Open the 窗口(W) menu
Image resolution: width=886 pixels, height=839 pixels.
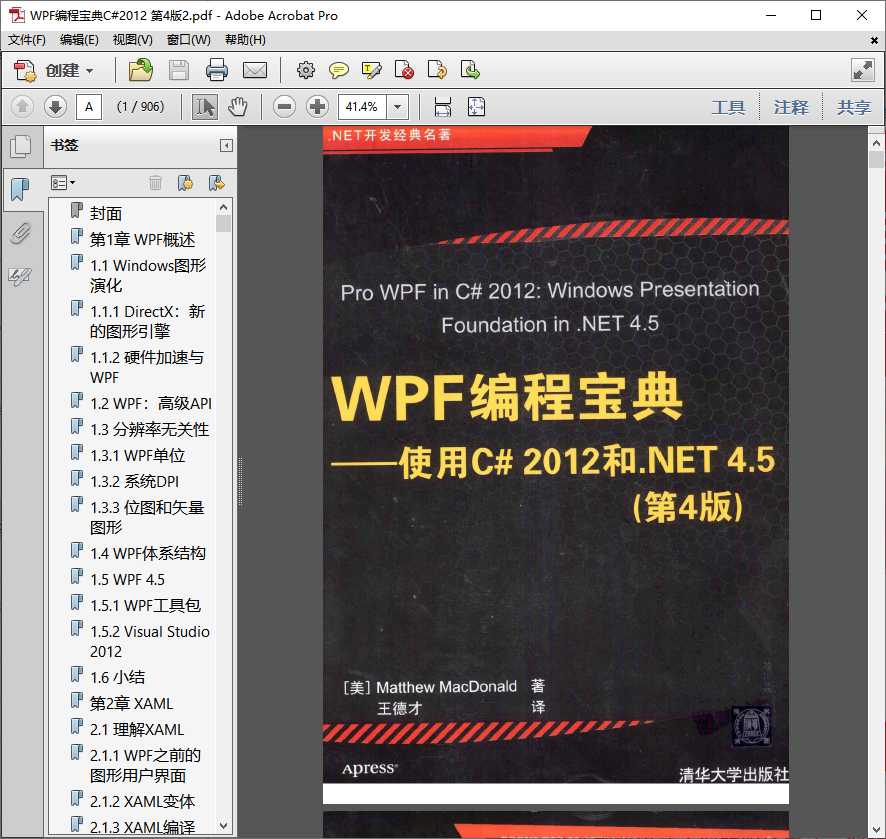pos(188,40)
